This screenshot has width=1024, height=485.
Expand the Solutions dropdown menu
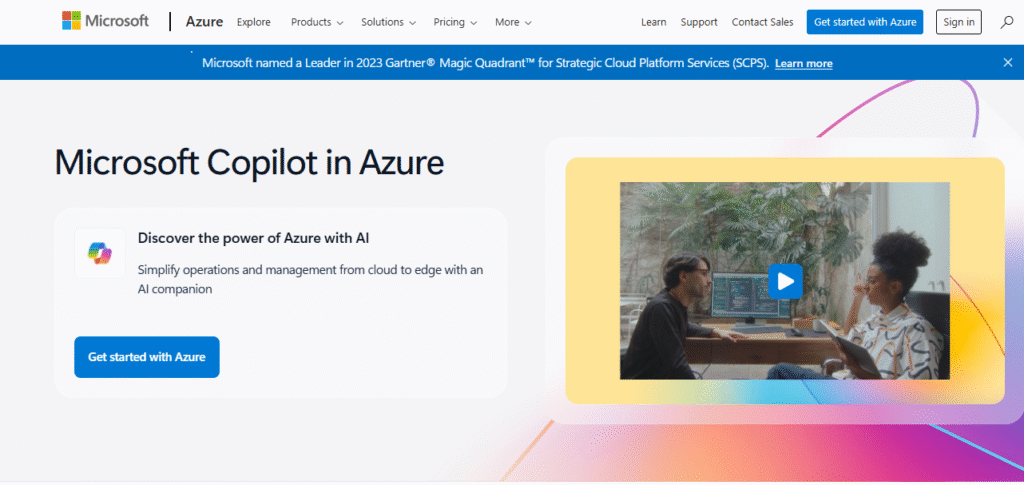point(388,22)
